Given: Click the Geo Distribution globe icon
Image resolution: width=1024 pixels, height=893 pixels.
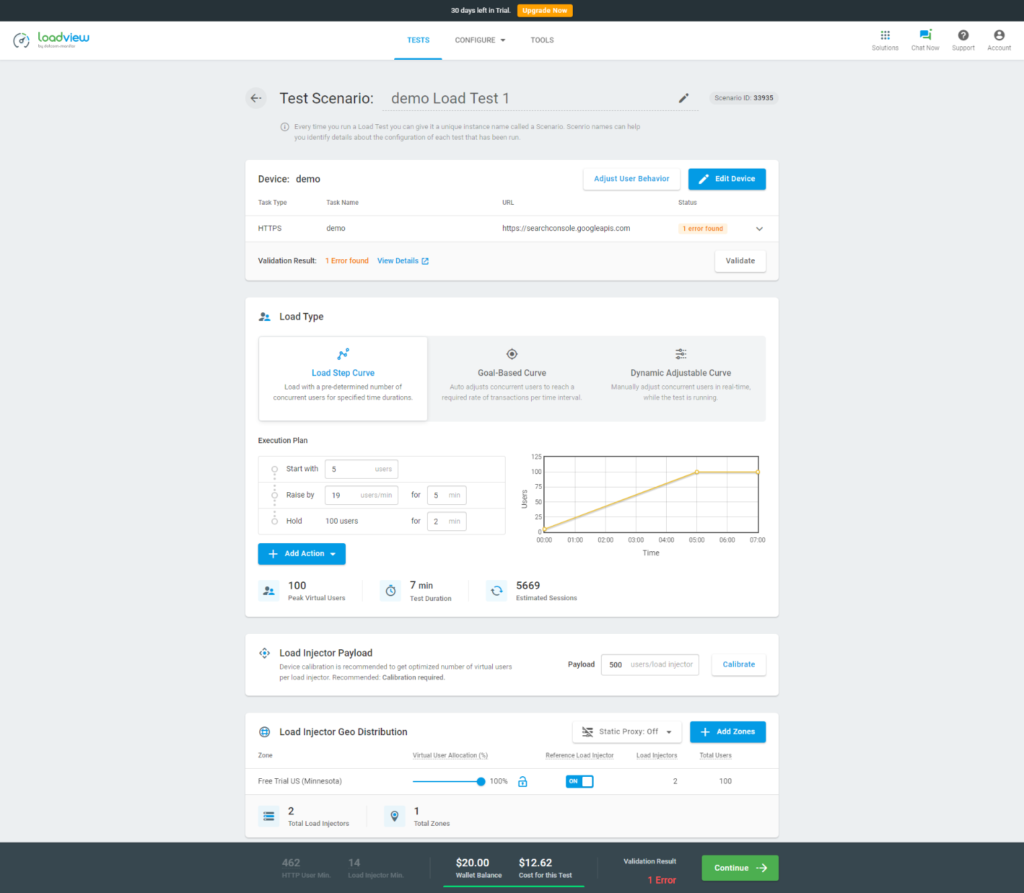Looking at the screenshot, I should (x=264, y=732).
